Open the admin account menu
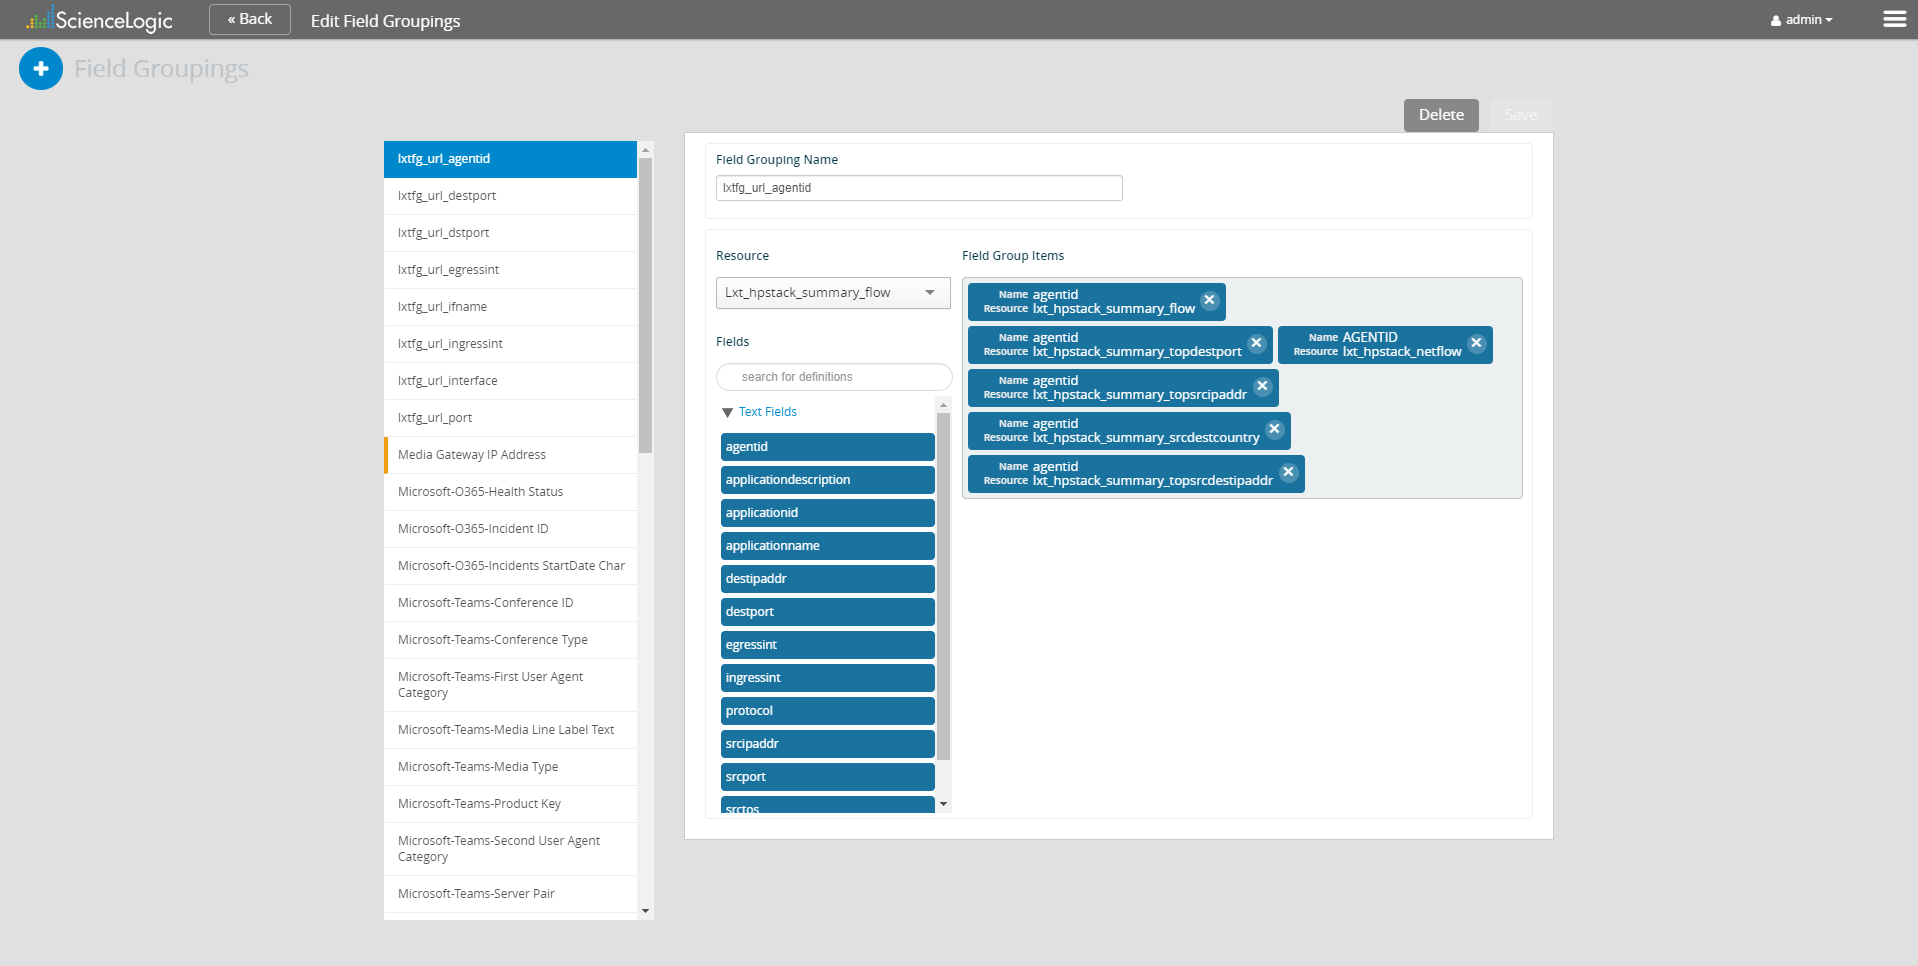The height and width of the screenshot is (966, 1918). pos(1800,19)
